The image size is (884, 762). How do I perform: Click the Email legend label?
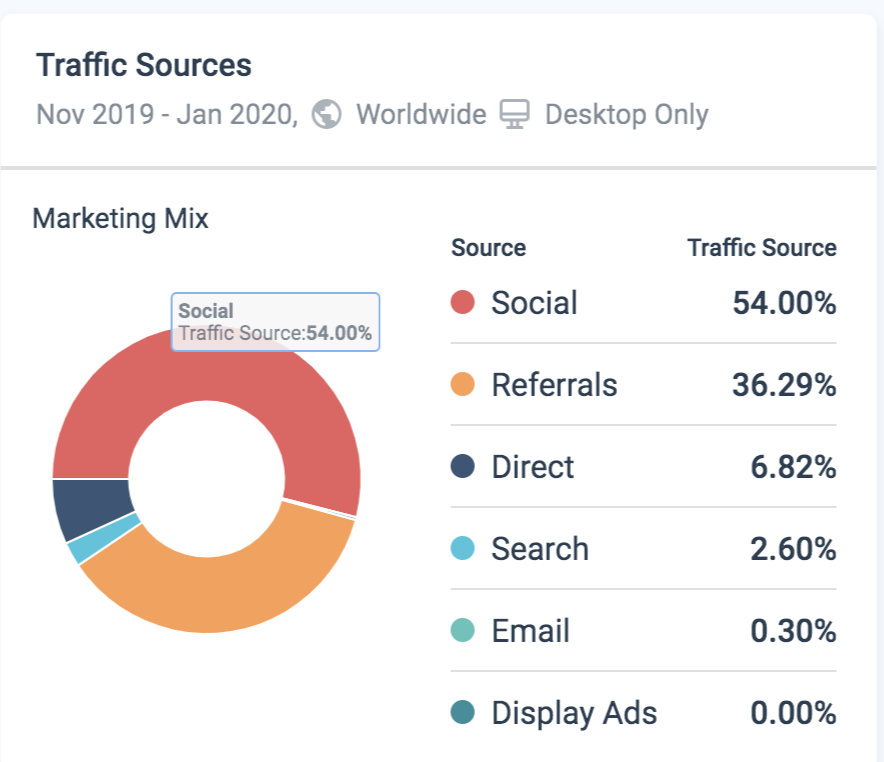pyautogui.click(x=530, y=631)
